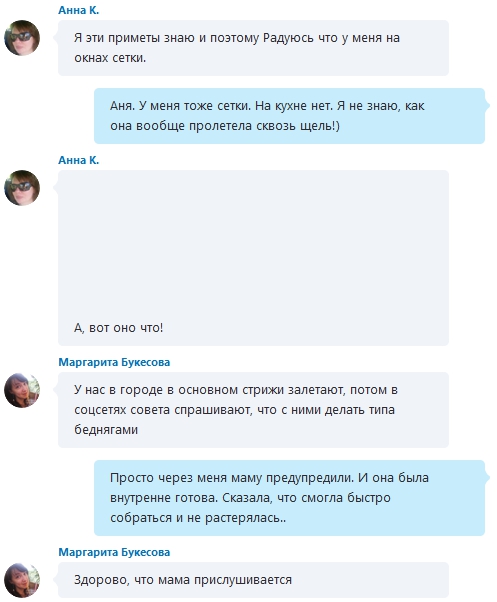
Task: Open bottom Маргарита Букесова name link
Action: tap(114, 552)
